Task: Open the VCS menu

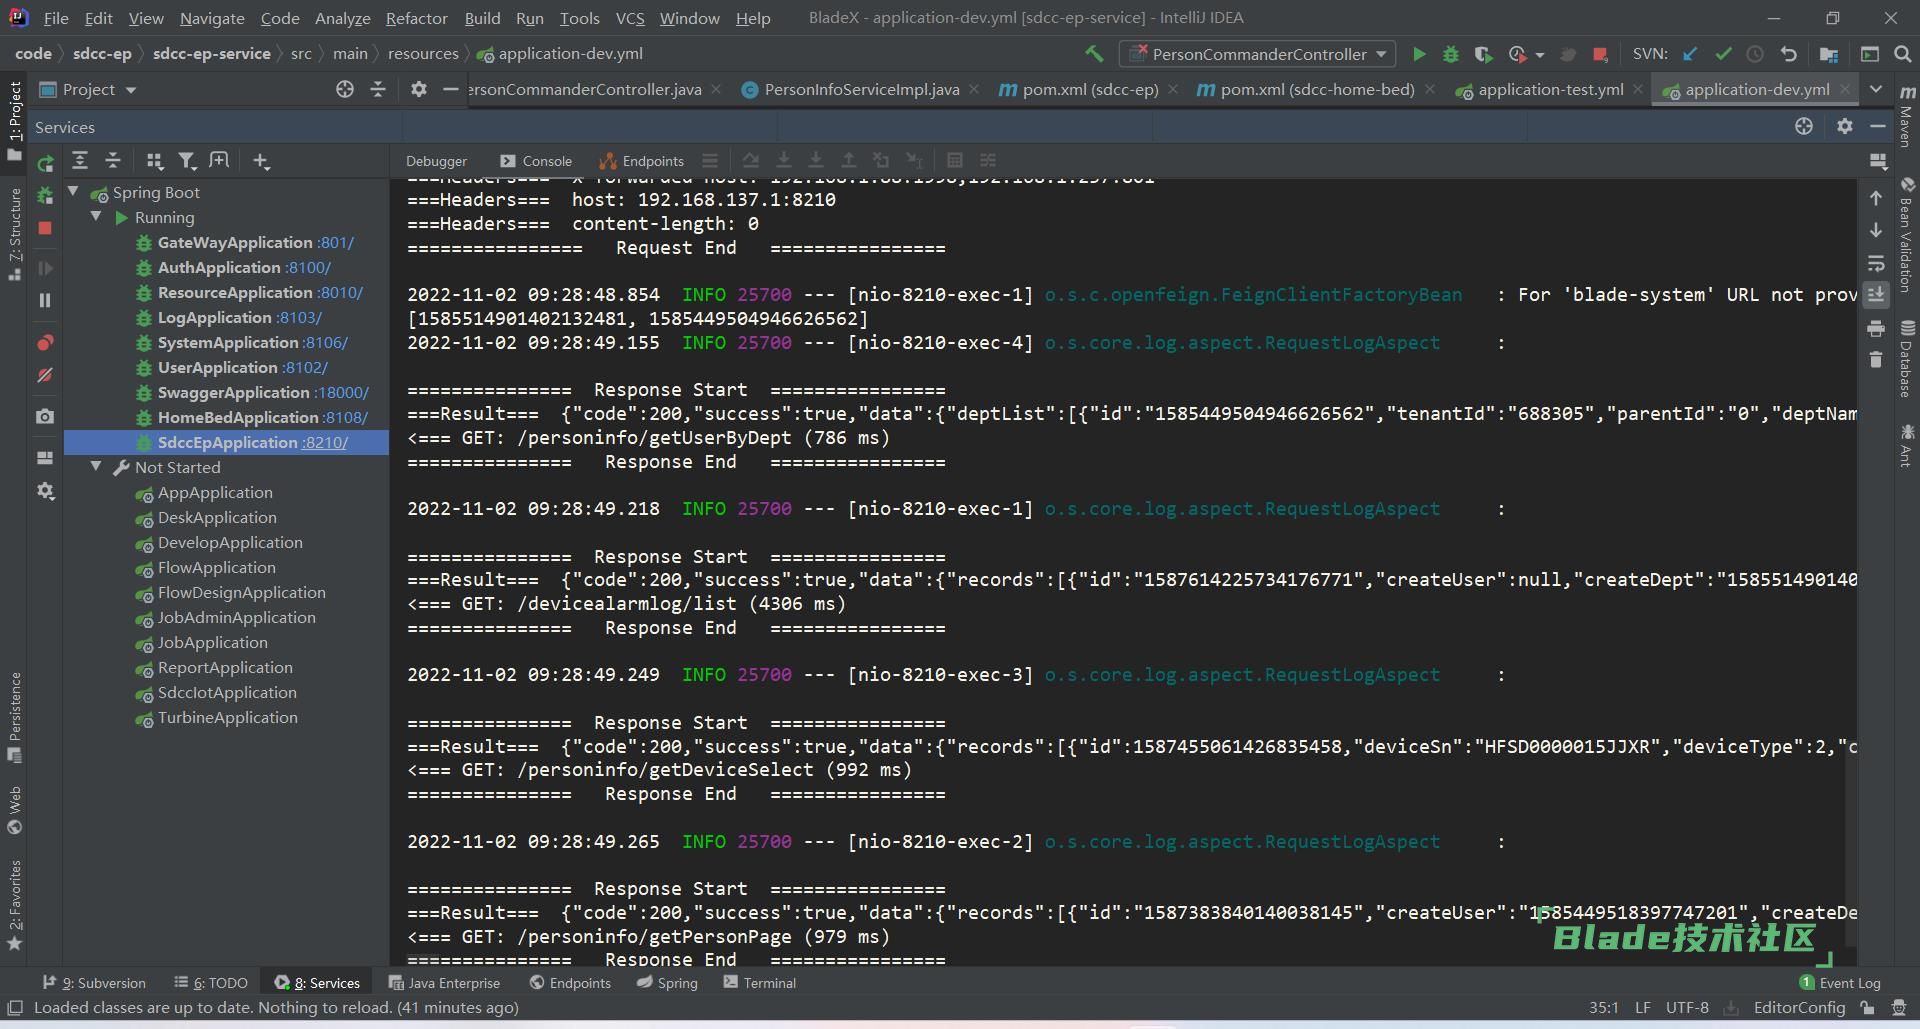Action: click(629, 18)
